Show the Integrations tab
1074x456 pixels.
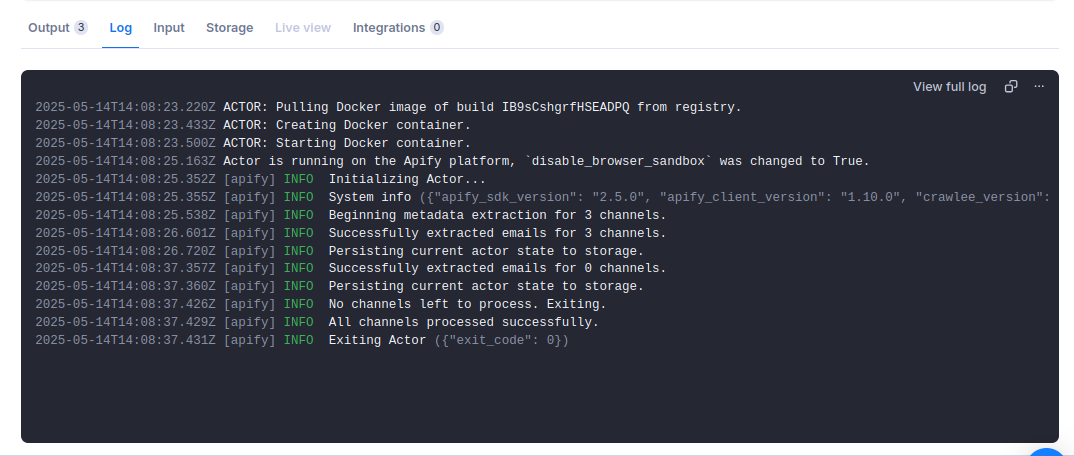pyautogui.click(x=398, y=28)
